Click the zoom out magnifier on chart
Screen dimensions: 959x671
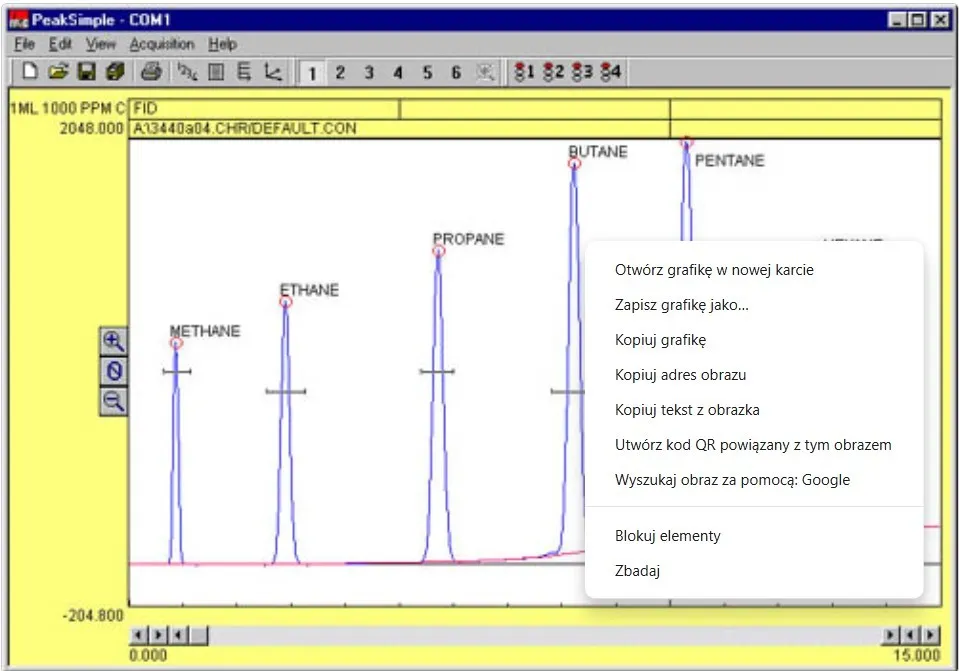point(114,401)
